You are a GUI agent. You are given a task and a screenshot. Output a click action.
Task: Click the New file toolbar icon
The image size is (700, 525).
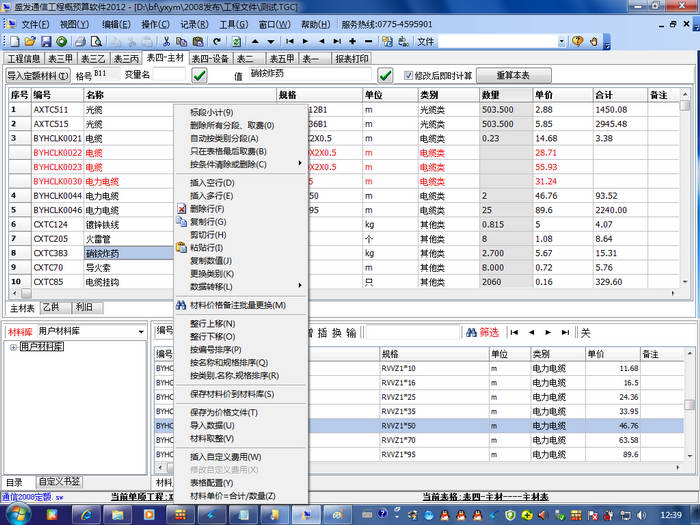(14, 42)
